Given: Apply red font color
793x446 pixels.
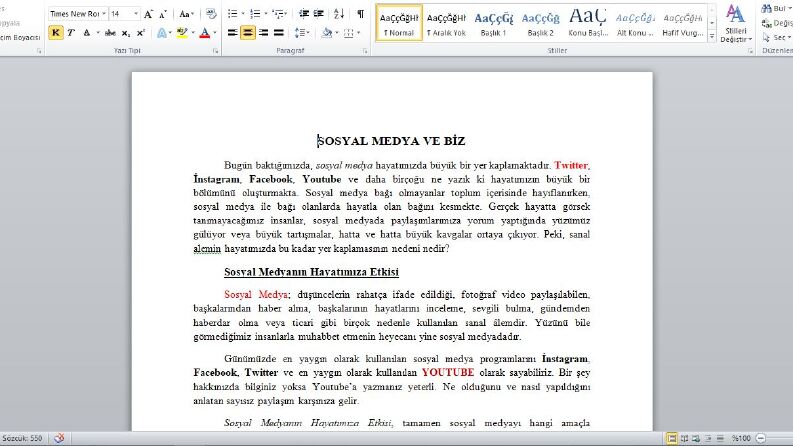Looking at the screenshot, I should tap(204, 33).
